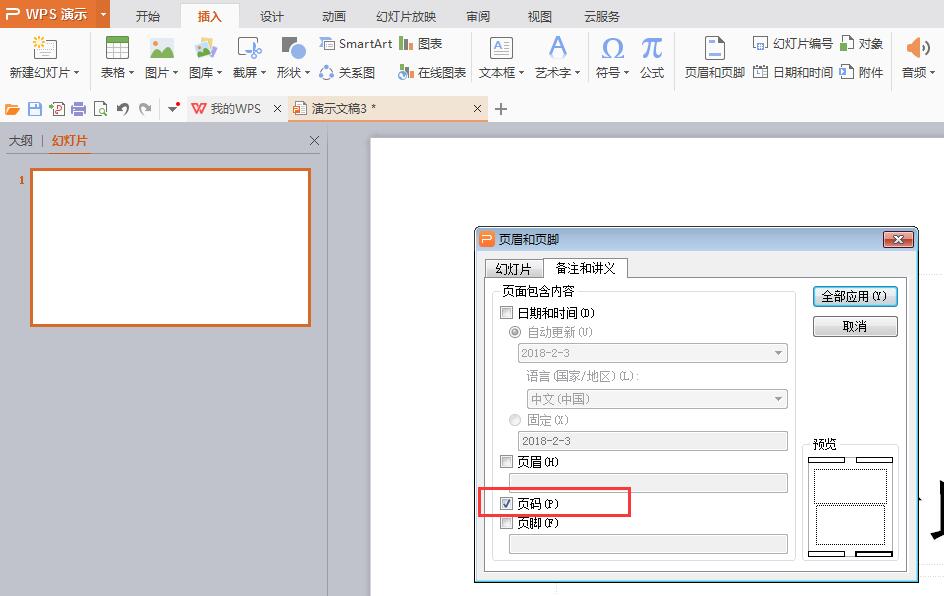Open the quick access toolbar customize arrow
944x596 pixels.
pyautogui.click(x=173, y=108)
